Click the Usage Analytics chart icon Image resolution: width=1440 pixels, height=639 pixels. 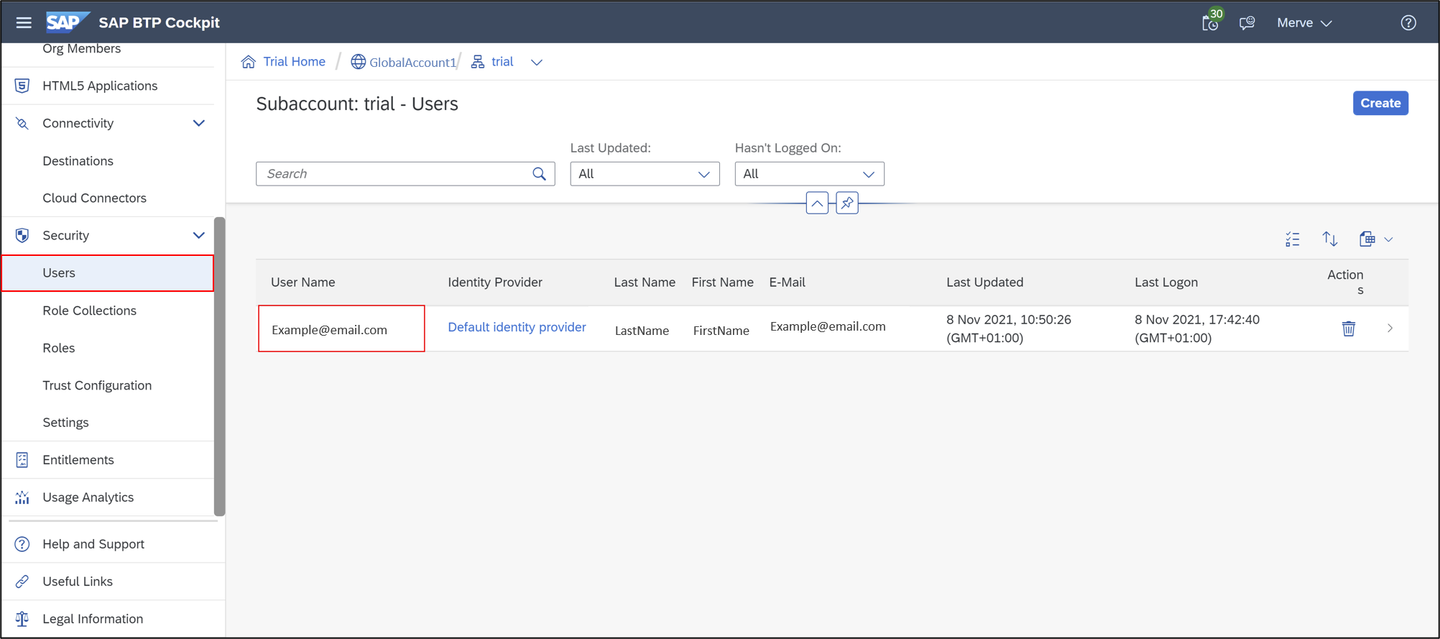point(22,497)
